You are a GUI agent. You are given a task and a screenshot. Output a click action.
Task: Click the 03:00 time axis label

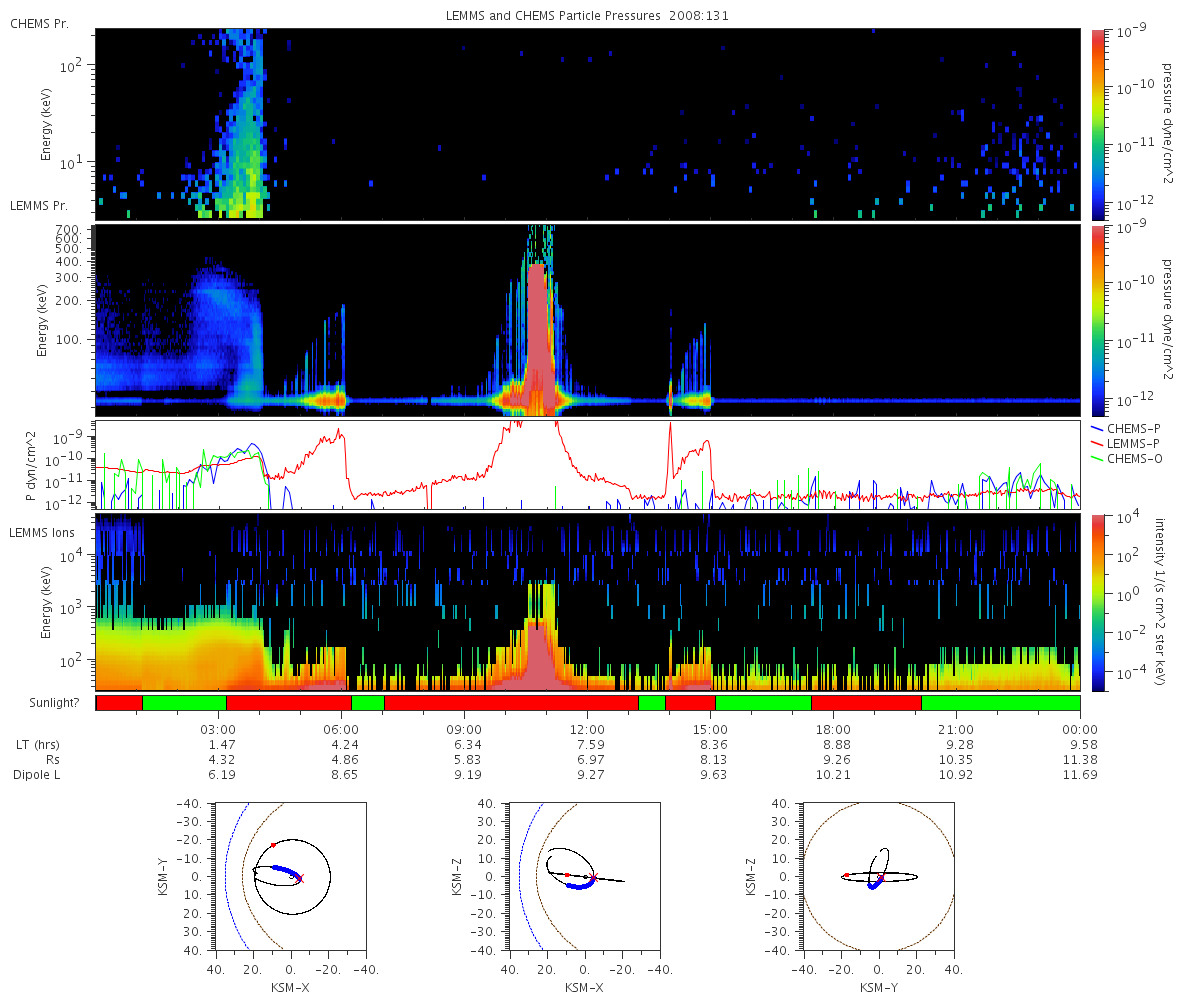click(218, 729)
